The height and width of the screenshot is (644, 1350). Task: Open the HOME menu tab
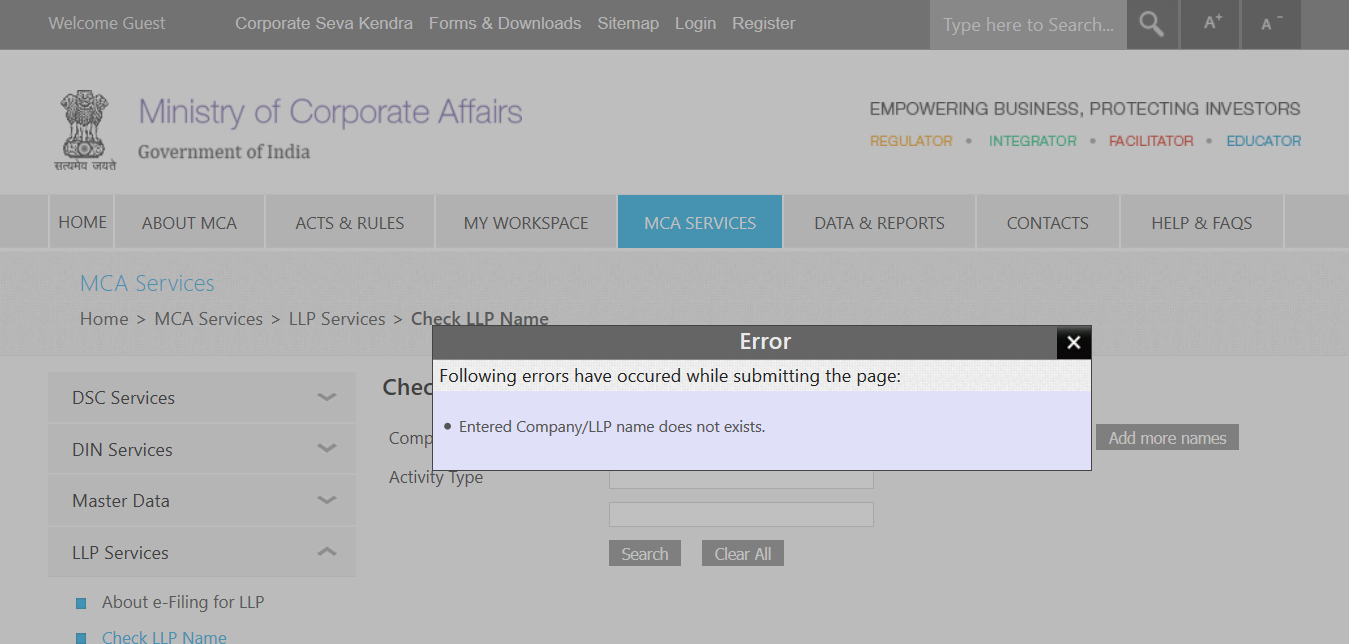[82, 222]
